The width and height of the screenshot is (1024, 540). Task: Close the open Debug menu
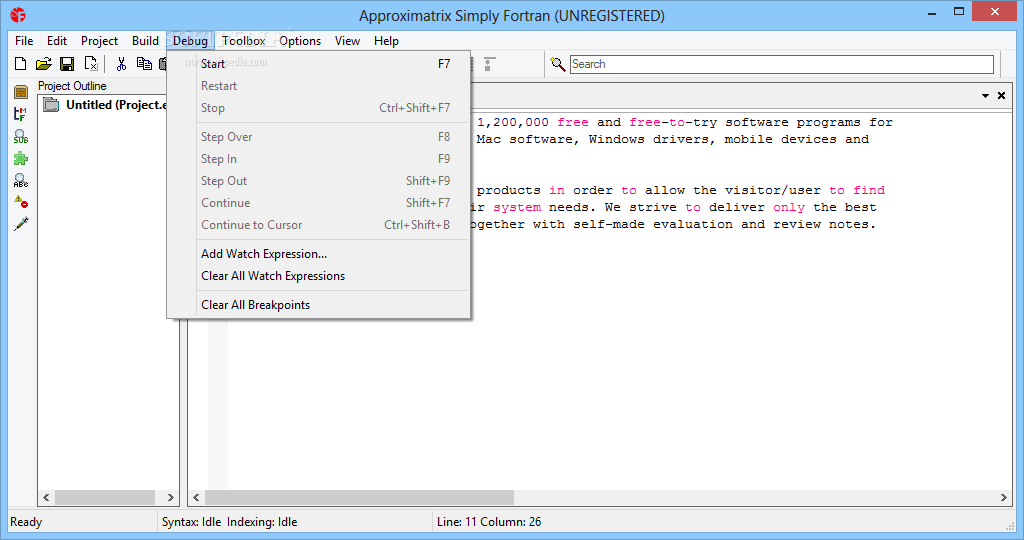190,40
